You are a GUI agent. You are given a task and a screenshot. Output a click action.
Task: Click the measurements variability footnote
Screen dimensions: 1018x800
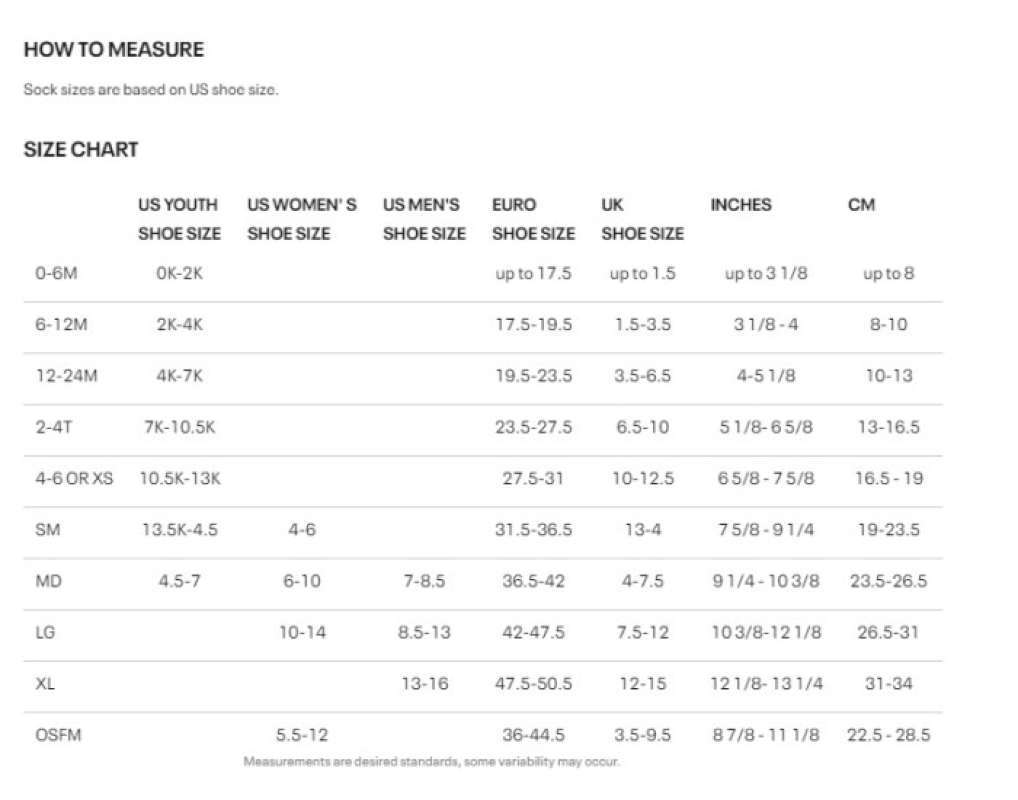tap(431, 762)
